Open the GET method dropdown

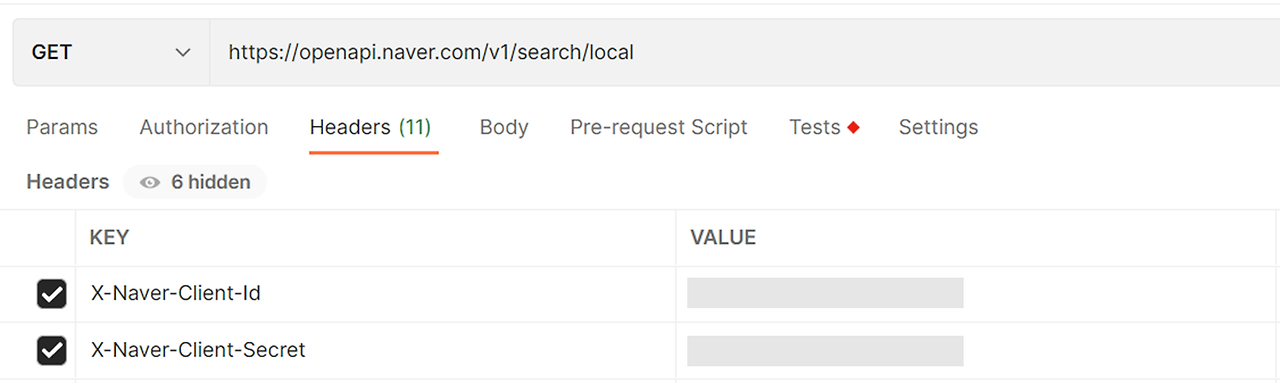tap(111, 52)
